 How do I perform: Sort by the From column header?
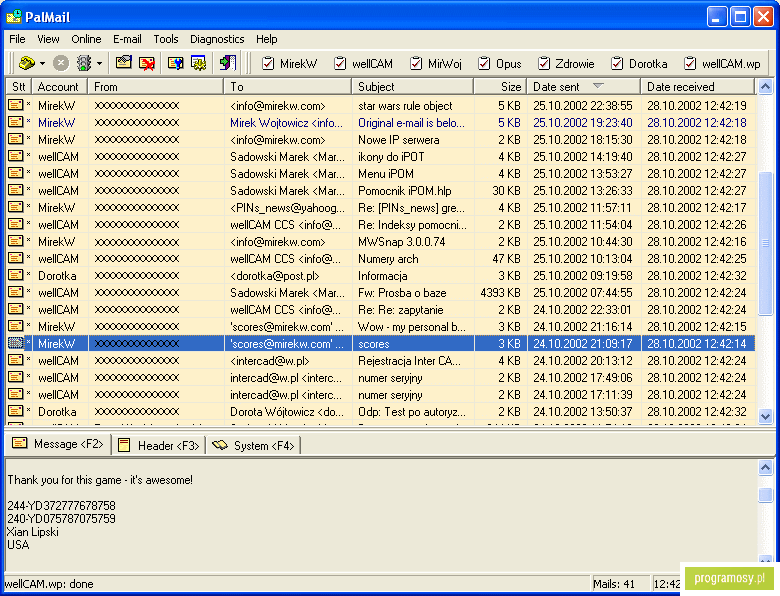(156, 87)
